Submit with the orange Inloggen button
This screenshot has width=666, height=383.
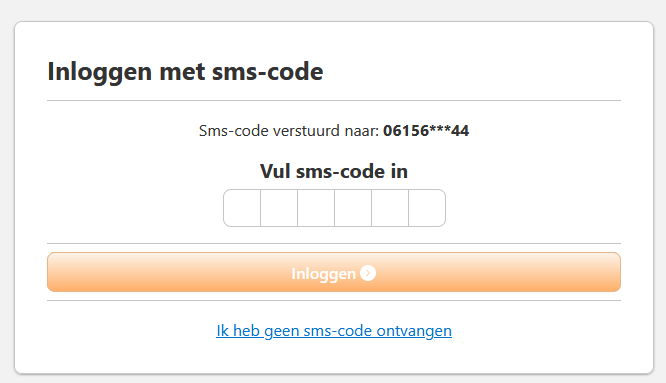click(334, 272)
